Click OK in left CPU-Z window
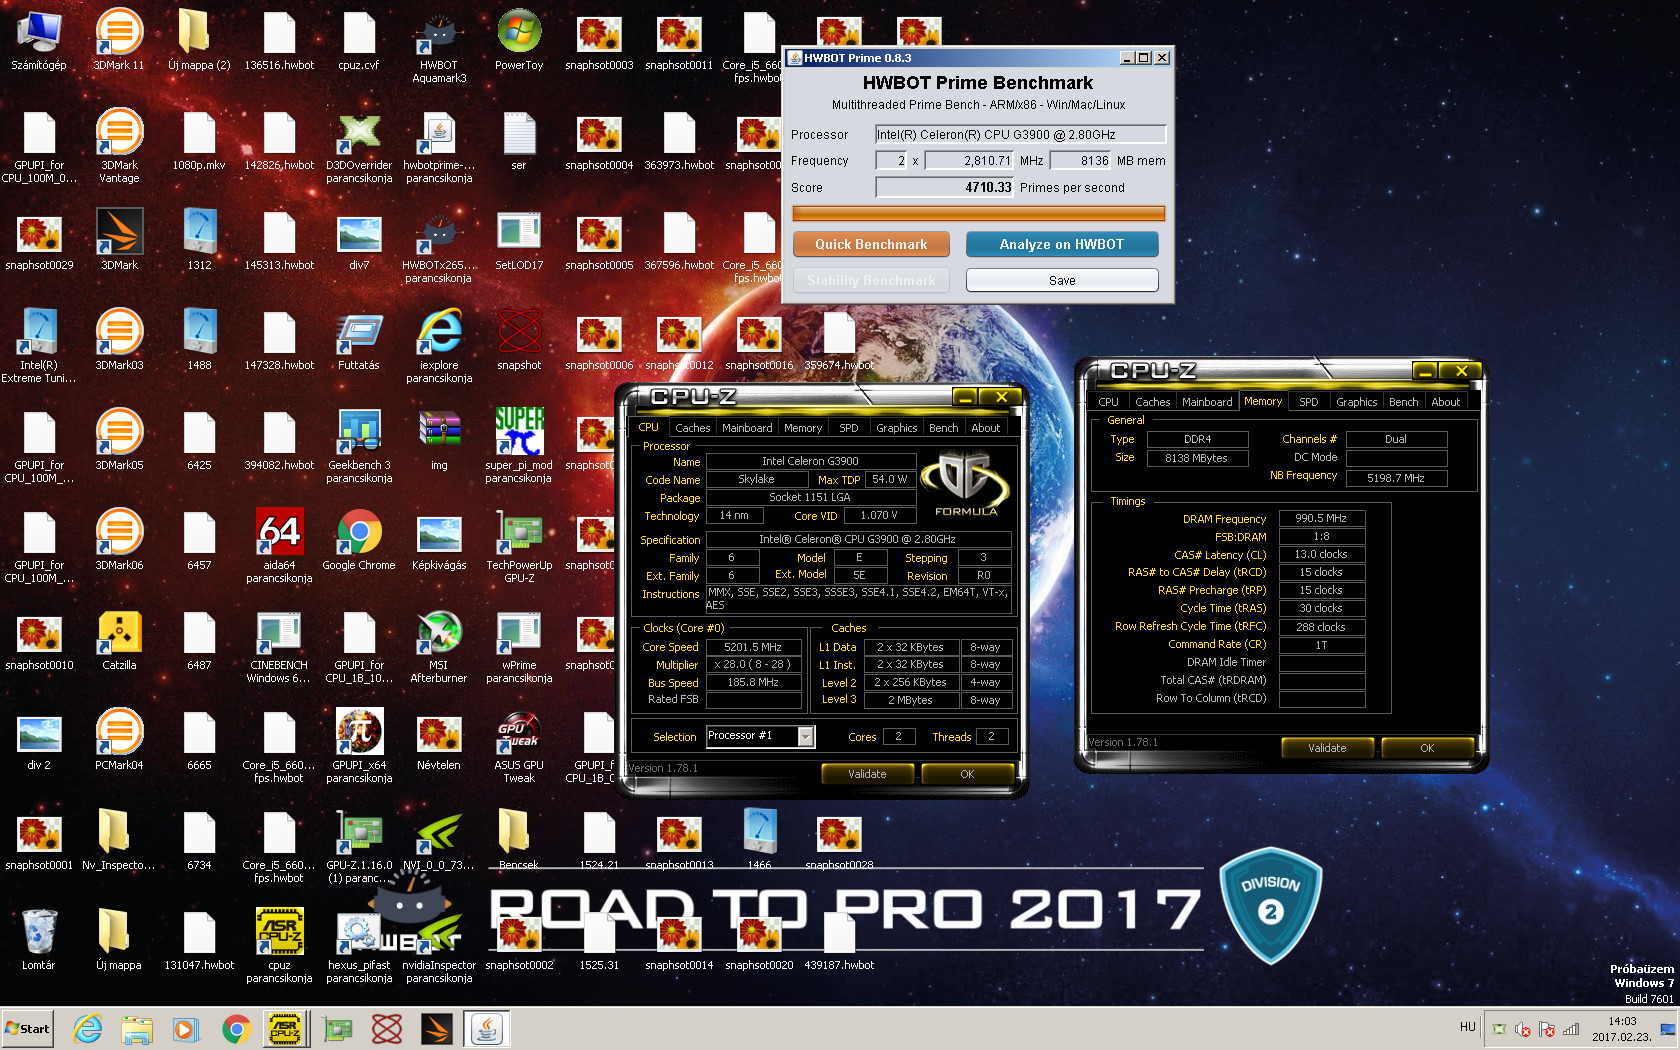This screenshot has width=1680, height=1050. [x=967, y=774]
